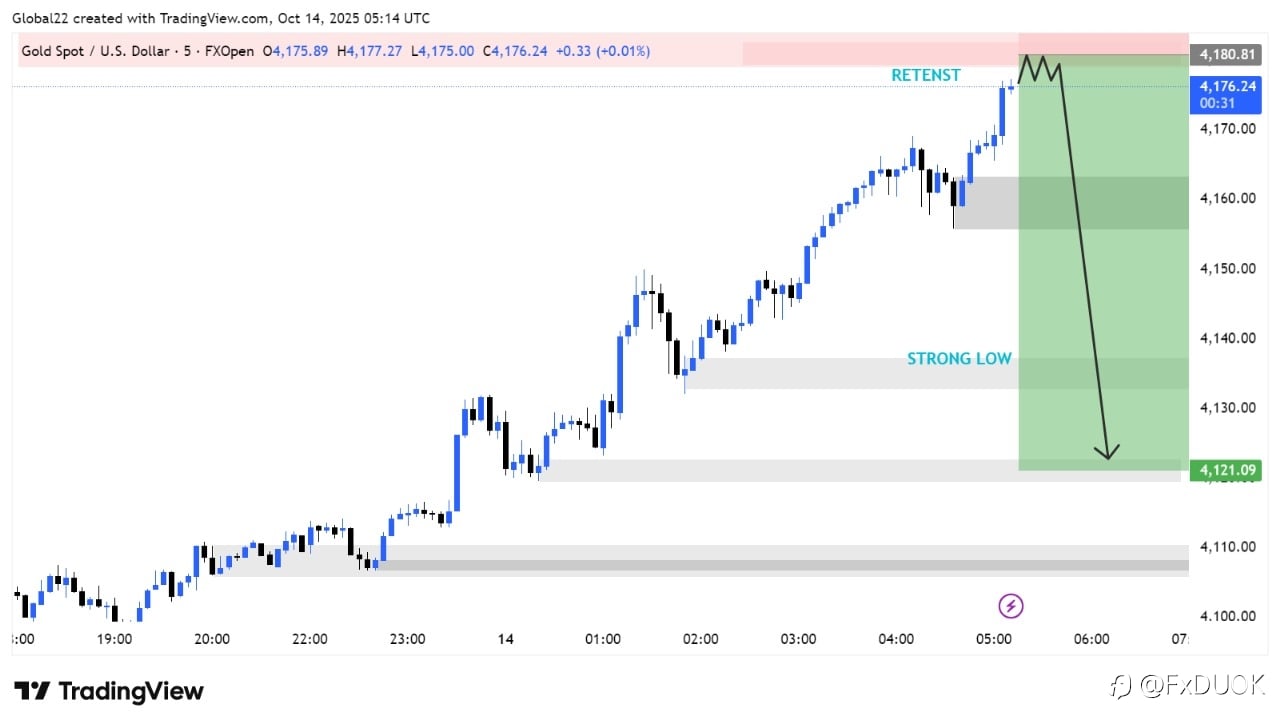Select the STRONG LOW text label

pos(959,358)
